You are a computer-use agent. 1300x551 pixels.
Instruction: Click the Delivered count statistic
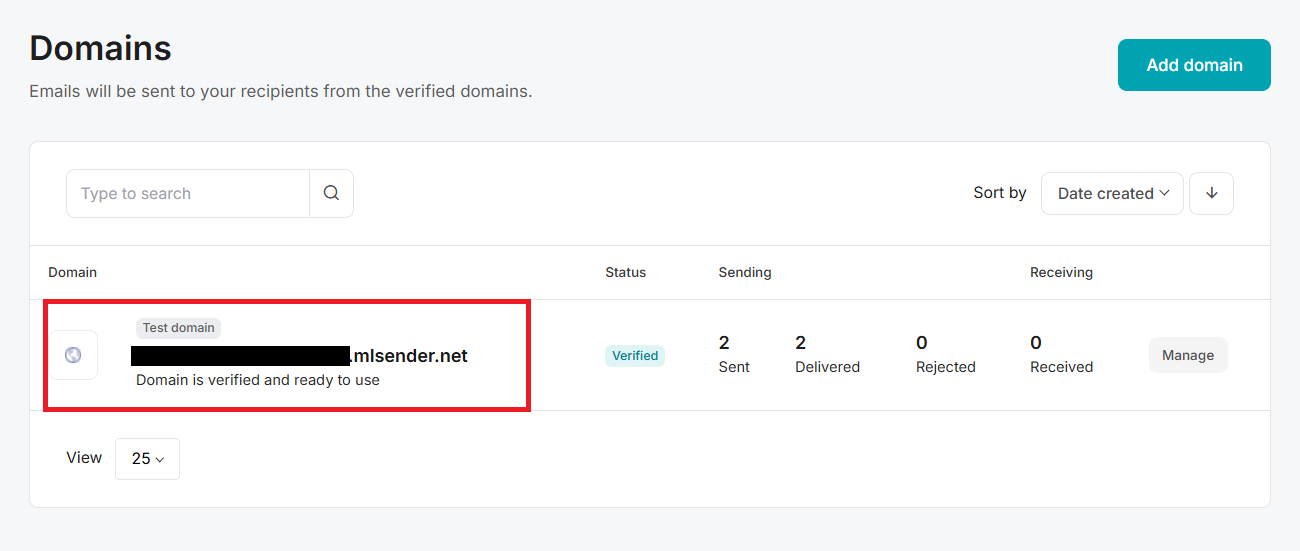[x=827, y=354]
